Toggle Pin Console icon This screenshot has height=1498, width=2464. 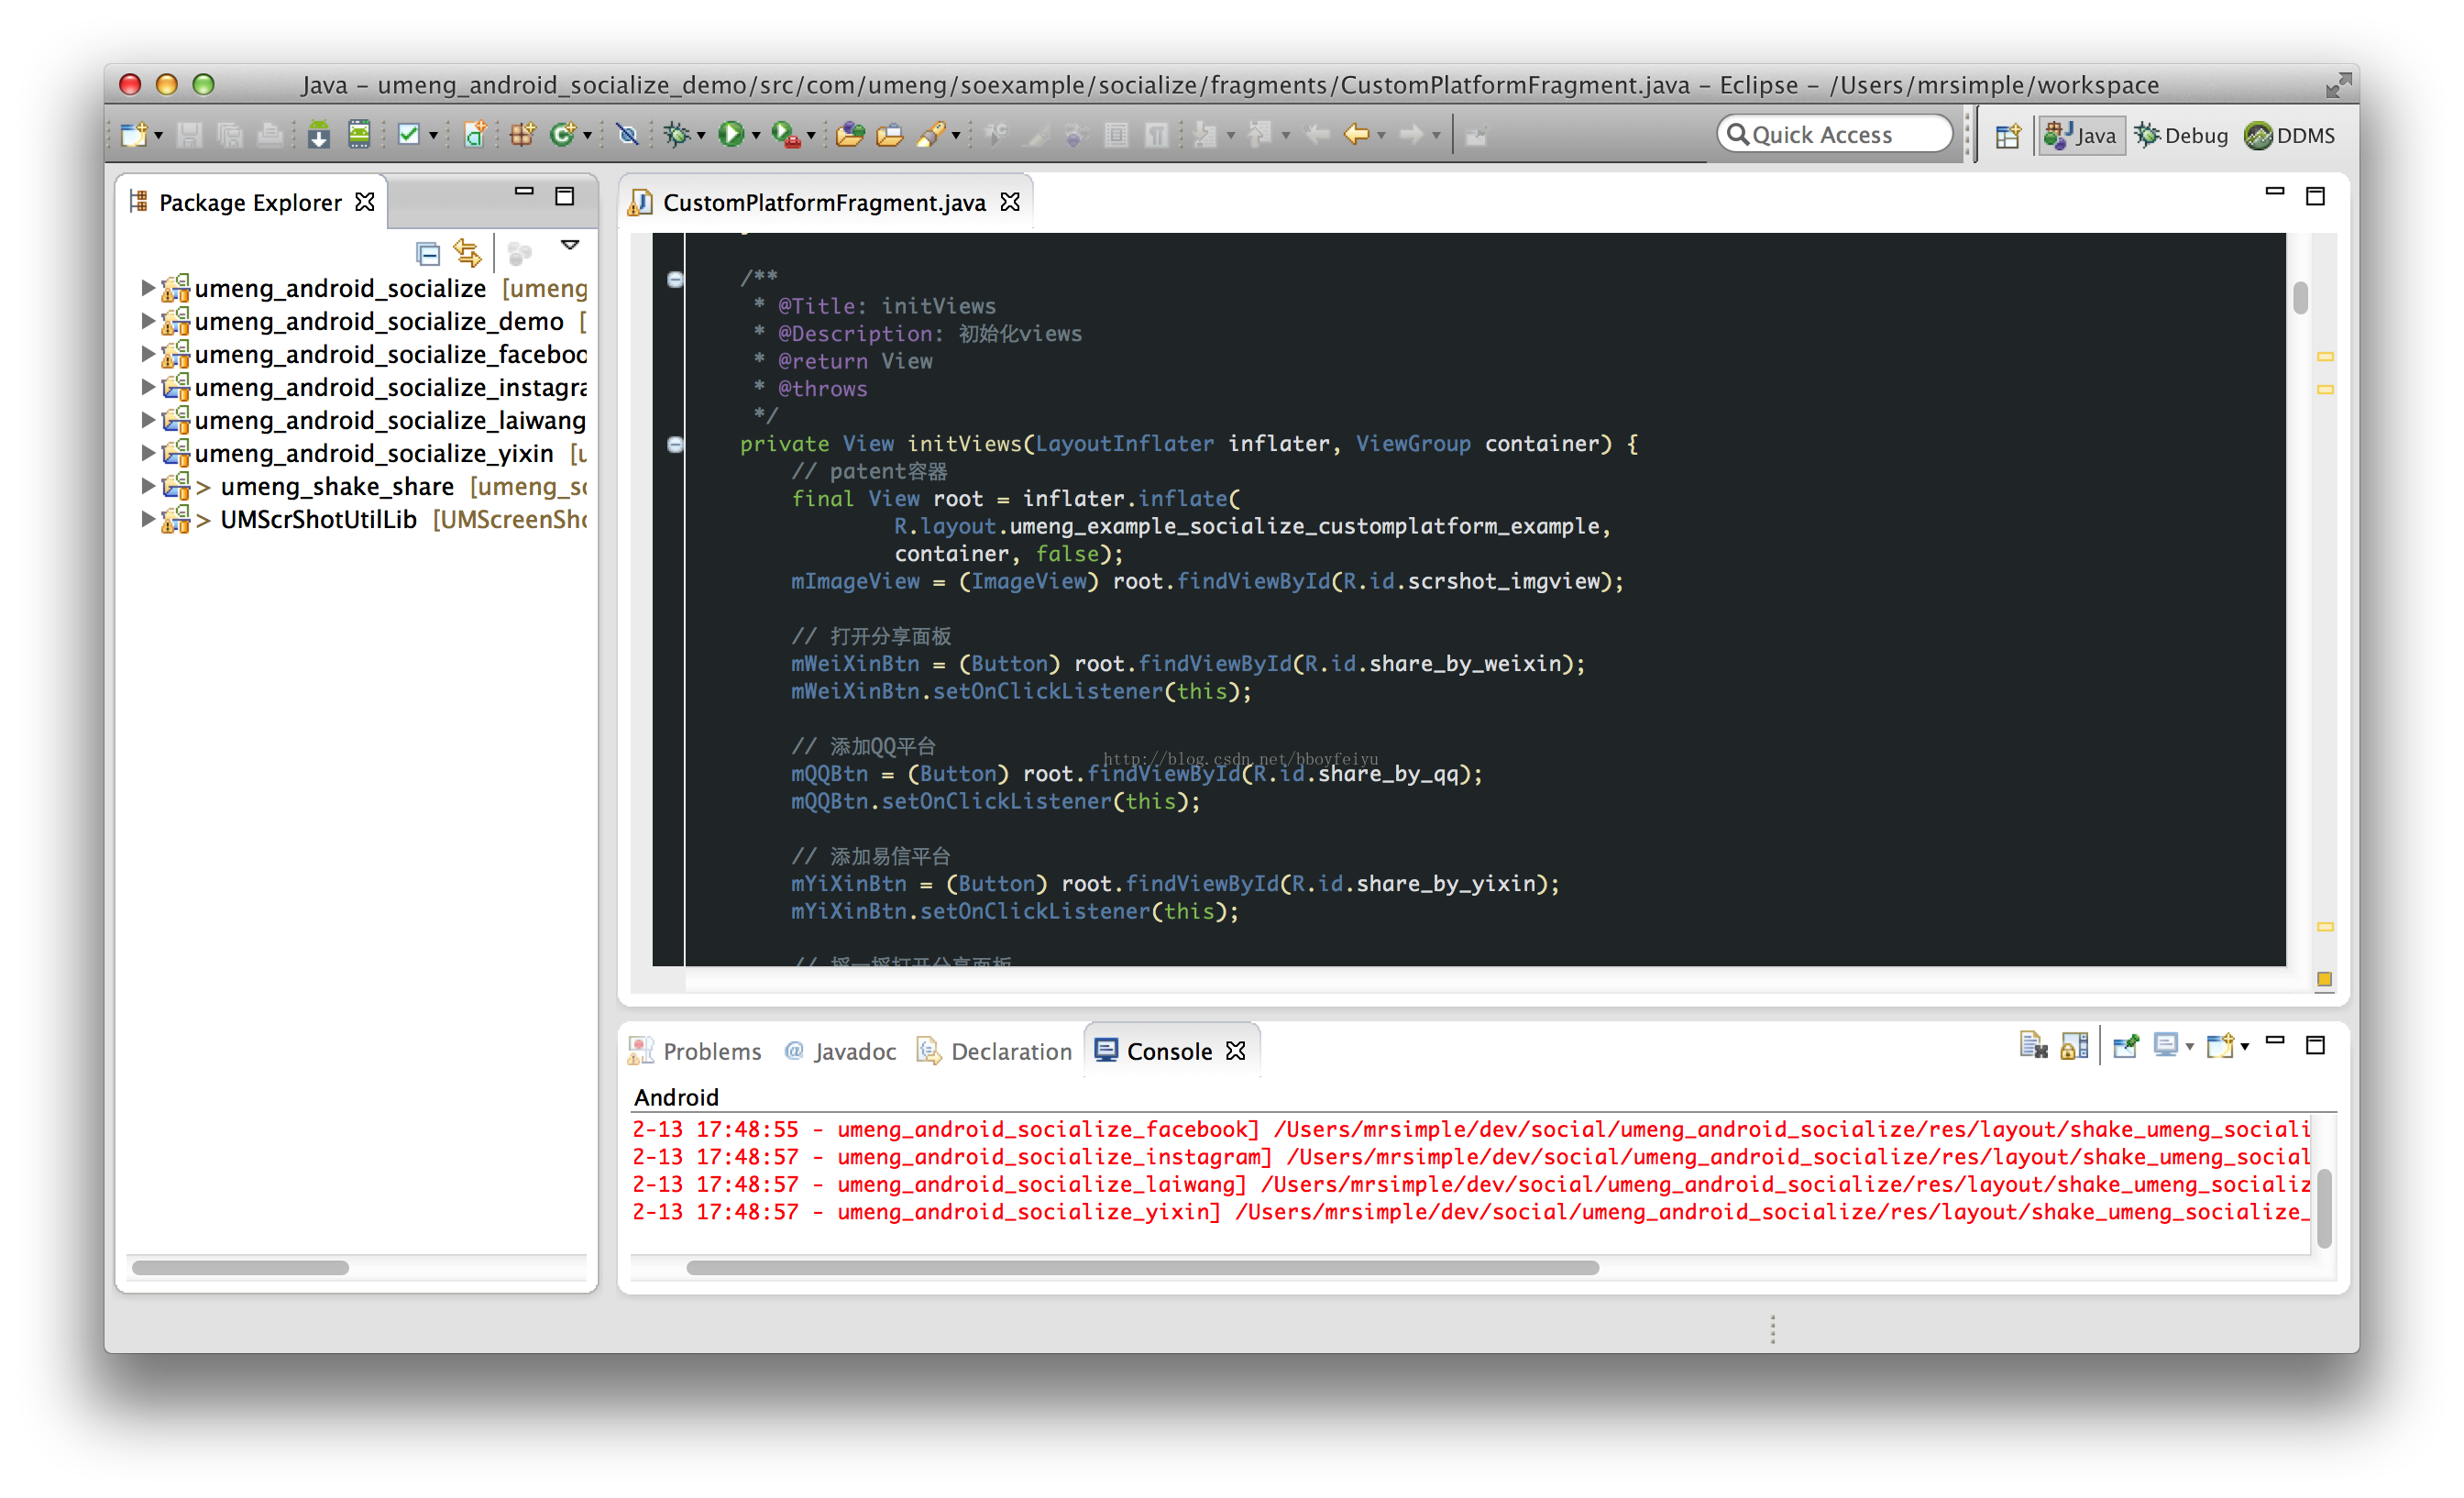click(x=2126, y=1046)
